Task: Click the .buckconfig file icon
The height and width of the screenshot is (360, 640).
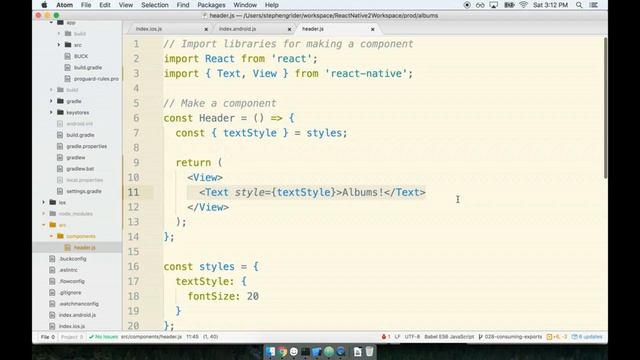Action: click(x=52, y=259)
